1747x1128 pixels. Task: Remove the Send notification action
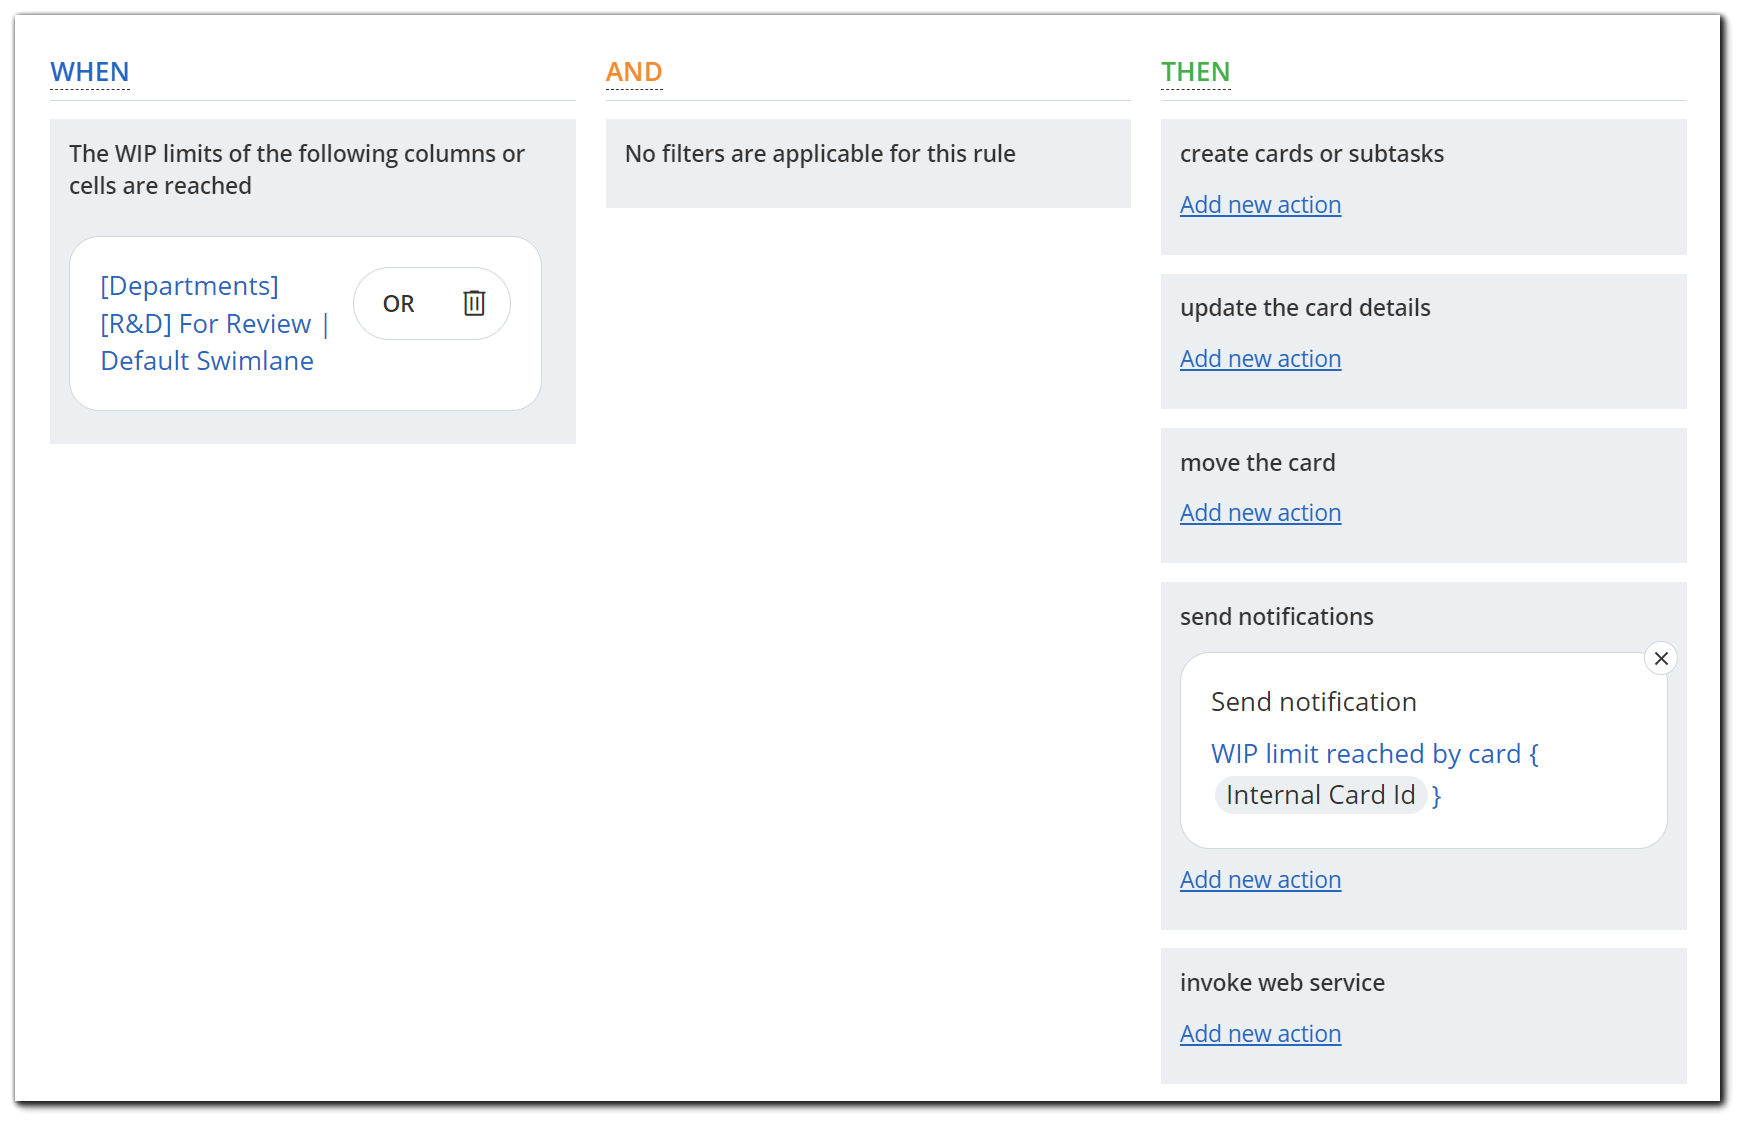click(1661, 658)
